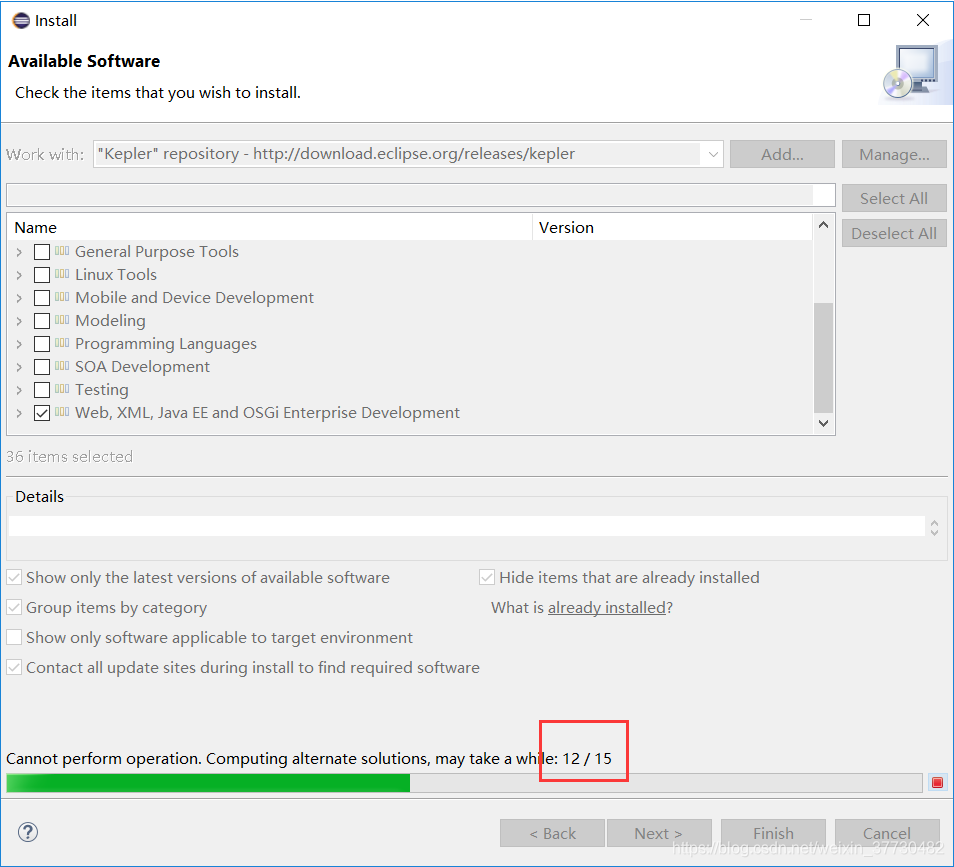Toggle Show only the latest versions checkbox

(14, 577)
